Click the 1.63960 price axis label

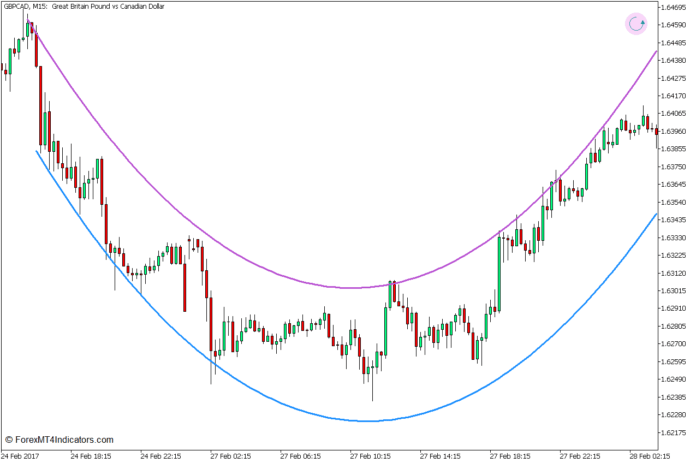[x=676, y=131]
